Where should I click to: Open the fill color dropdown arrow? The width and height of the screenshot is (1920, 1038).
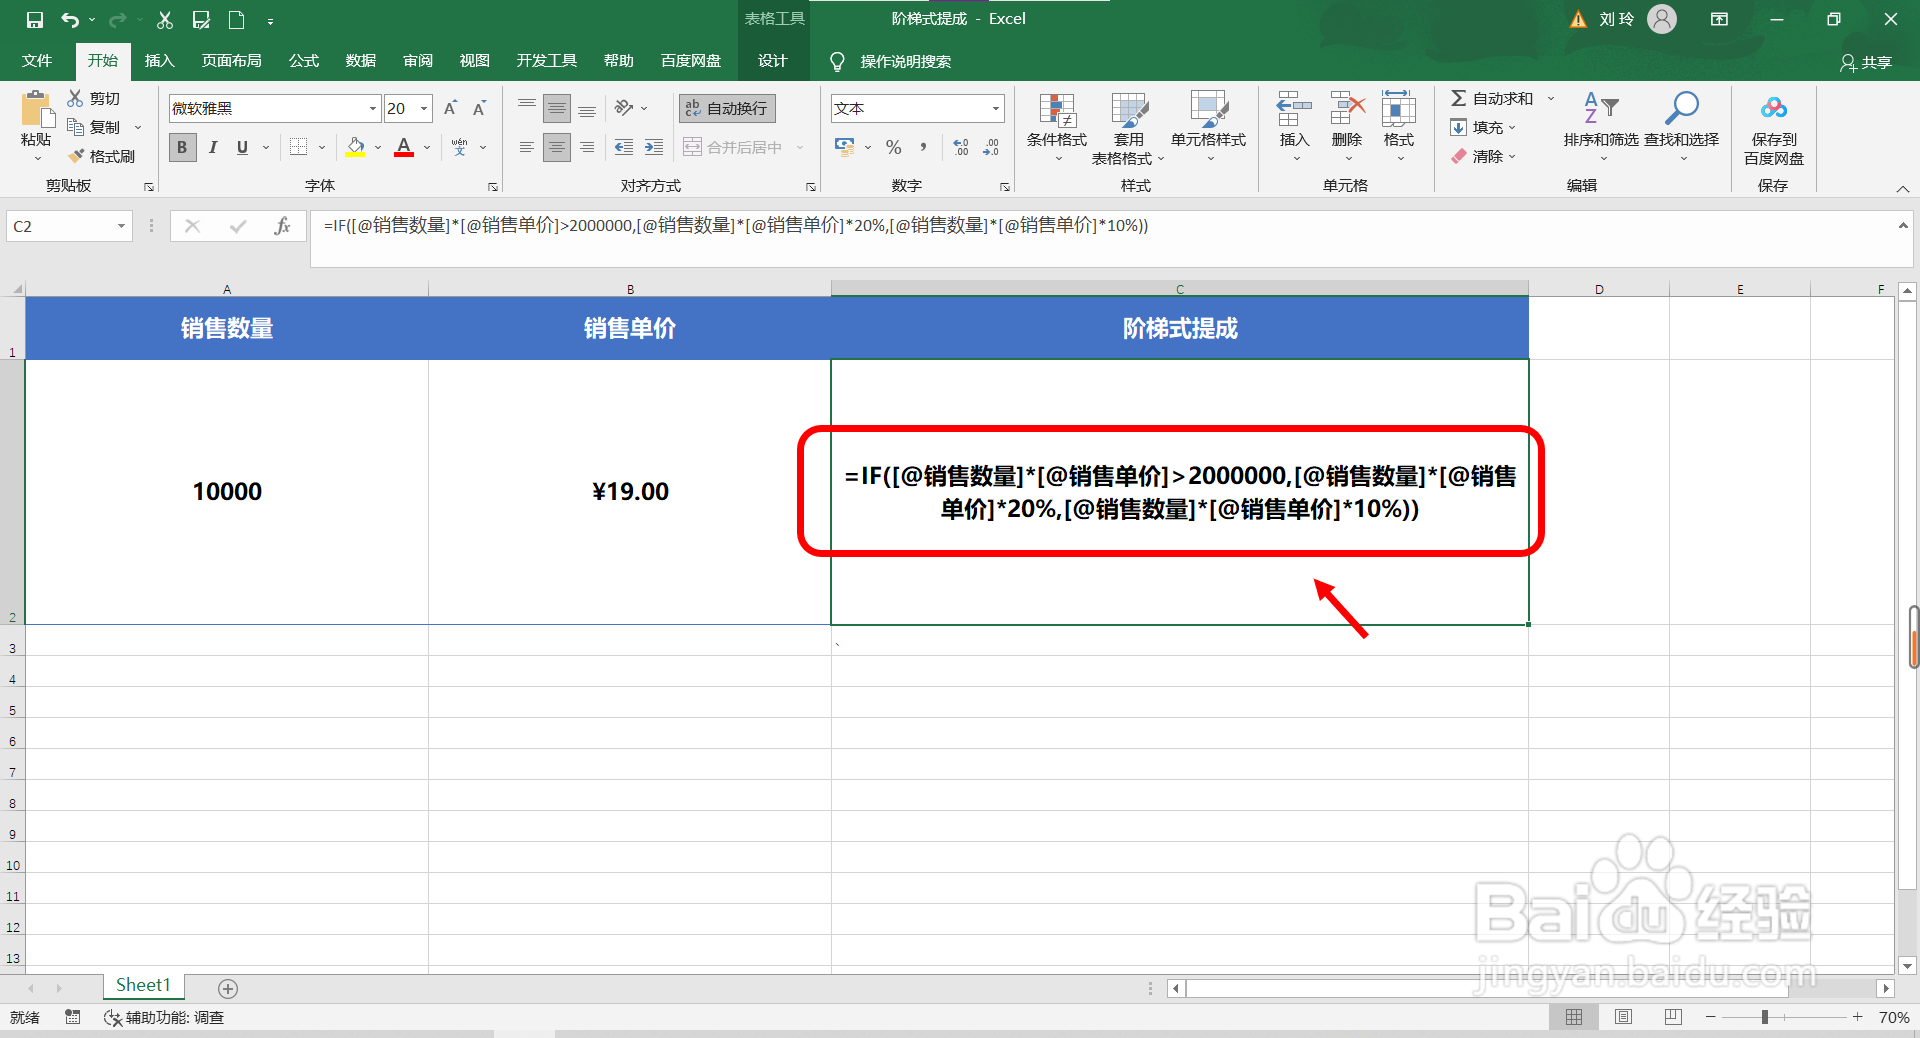378,147
